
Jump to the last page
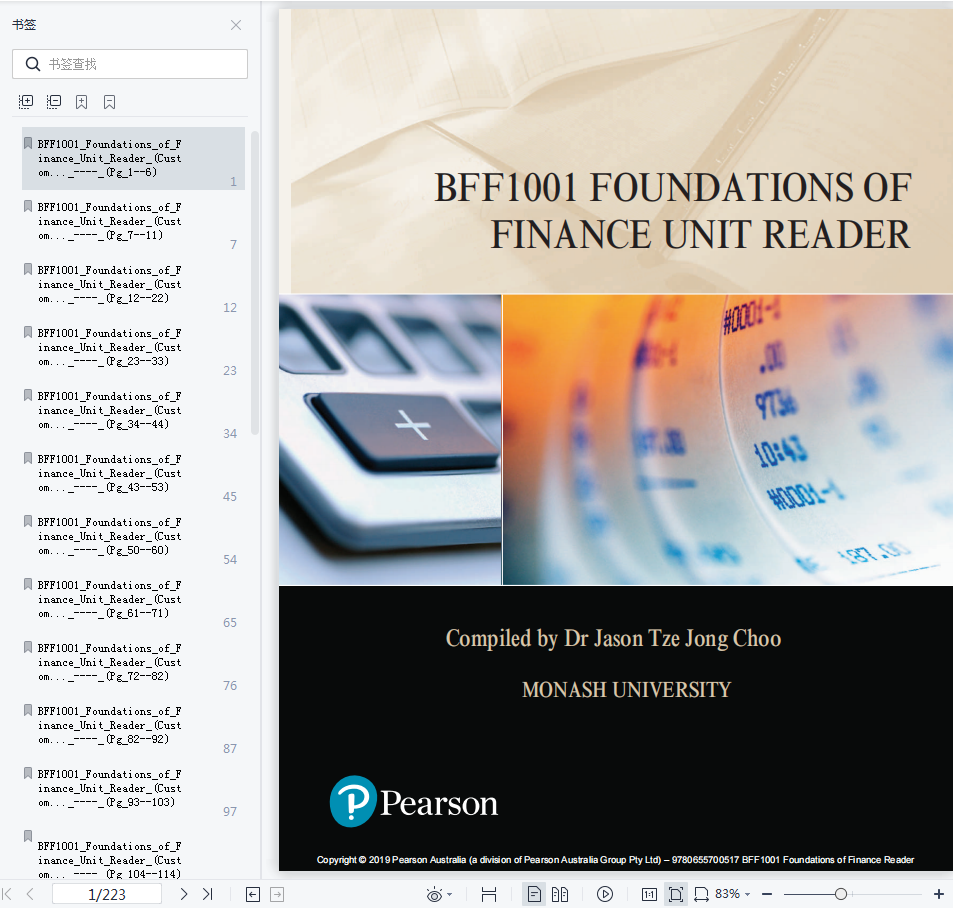[x=208, y=894]
